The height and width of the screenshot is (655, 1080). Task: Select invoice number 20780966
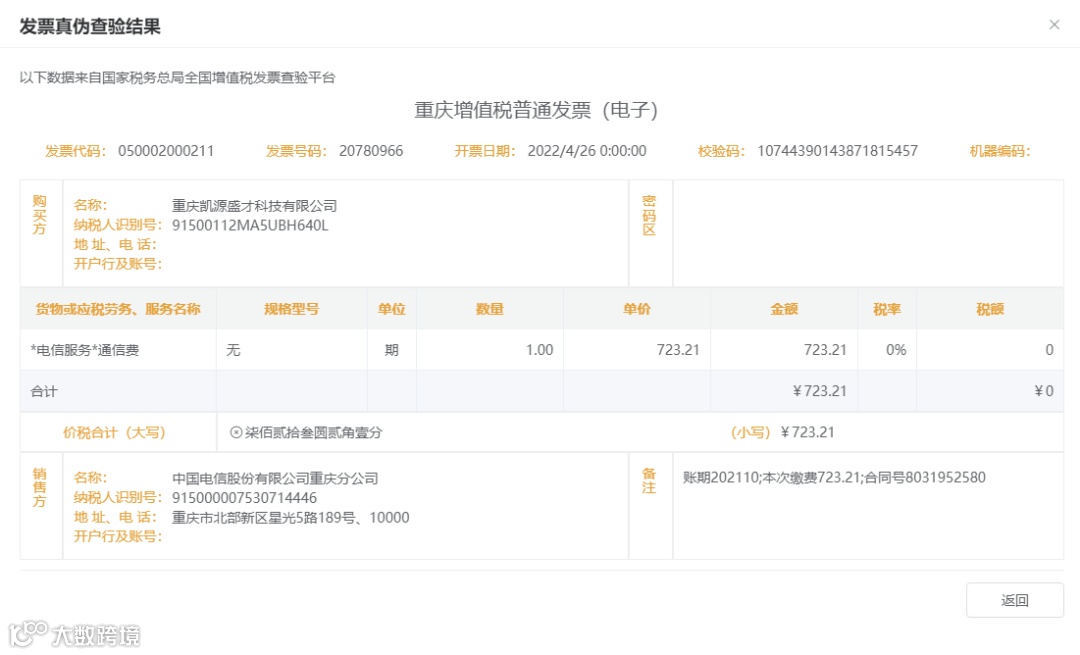click(x=371, y=151)
